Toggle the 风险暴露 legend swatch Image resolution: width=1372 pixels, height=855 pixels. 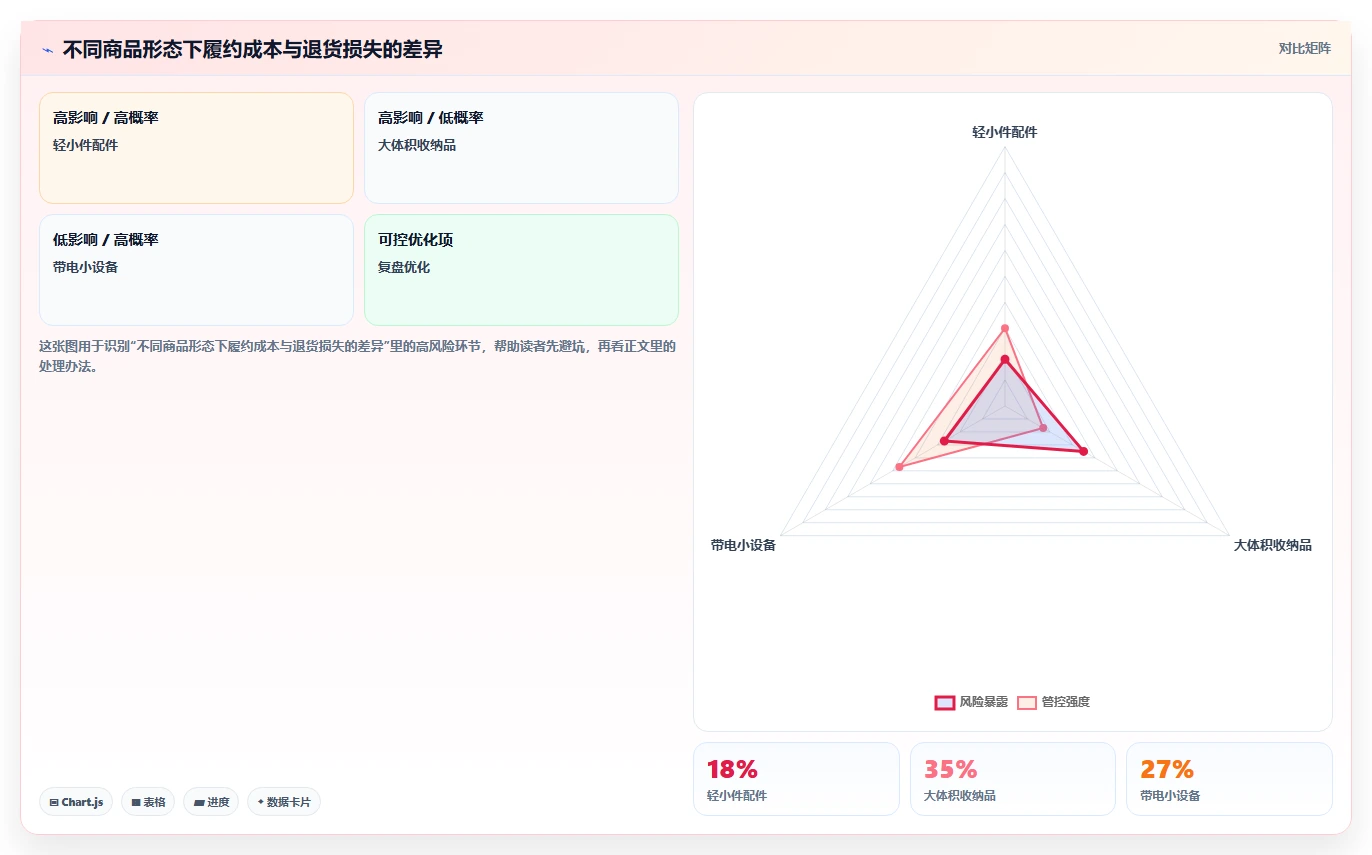click(944, 702)
